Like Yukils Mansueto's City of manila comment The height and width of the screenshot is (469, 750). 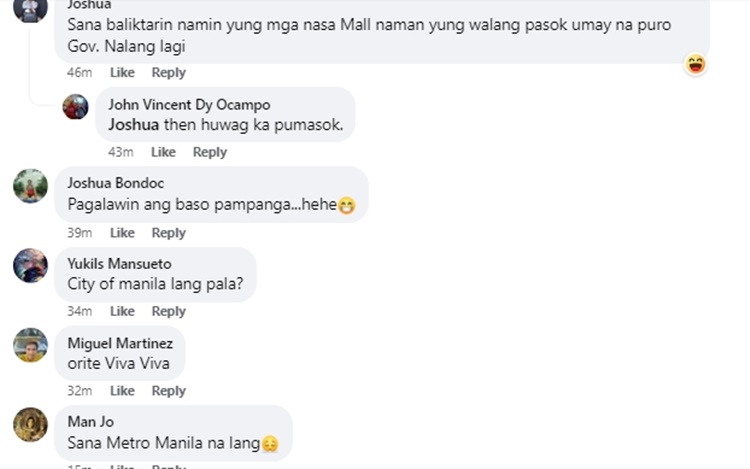click(x=122, y=311)
